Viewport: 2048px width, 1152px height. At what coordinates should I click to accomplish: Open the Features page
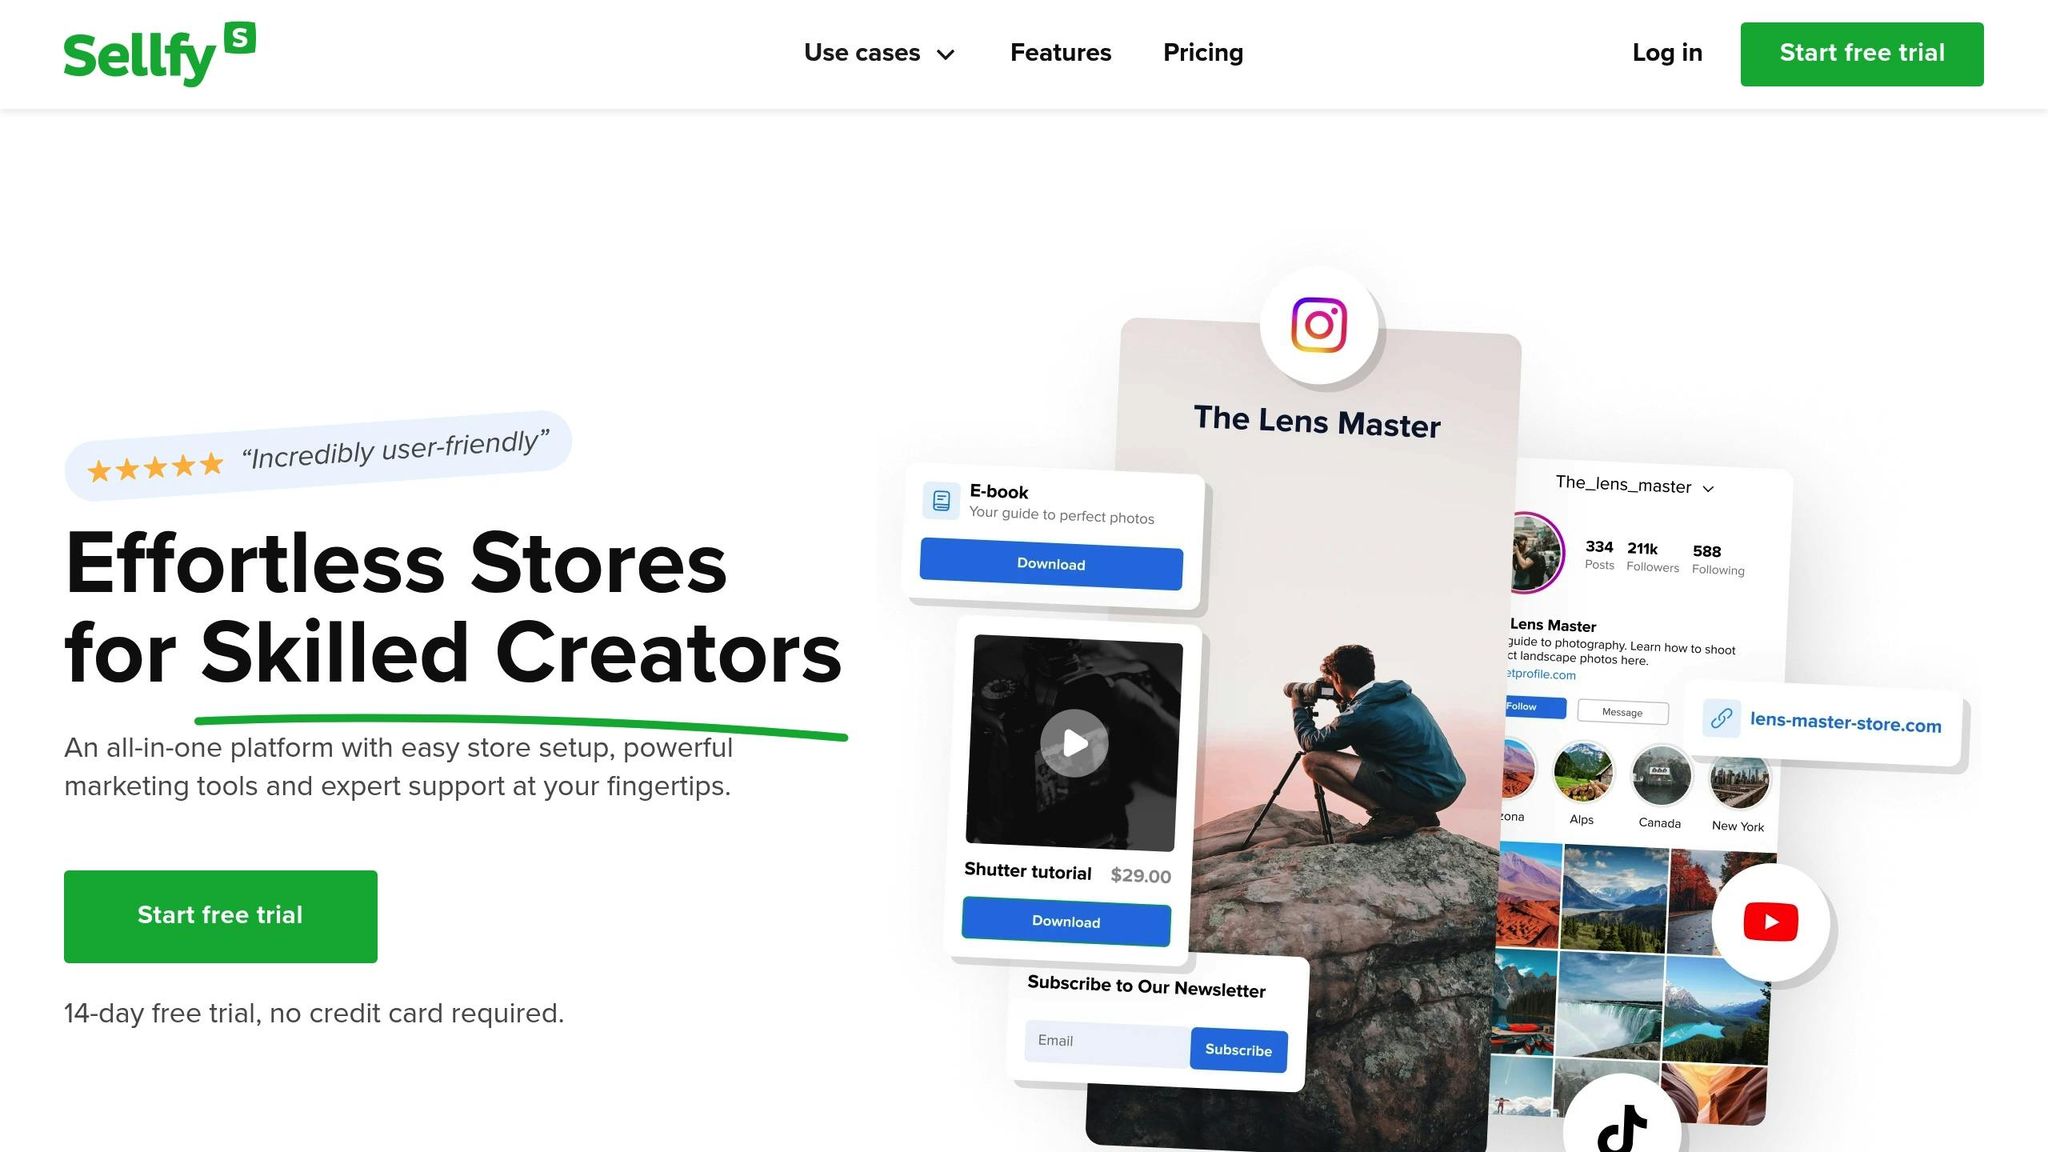(1060, 53)
